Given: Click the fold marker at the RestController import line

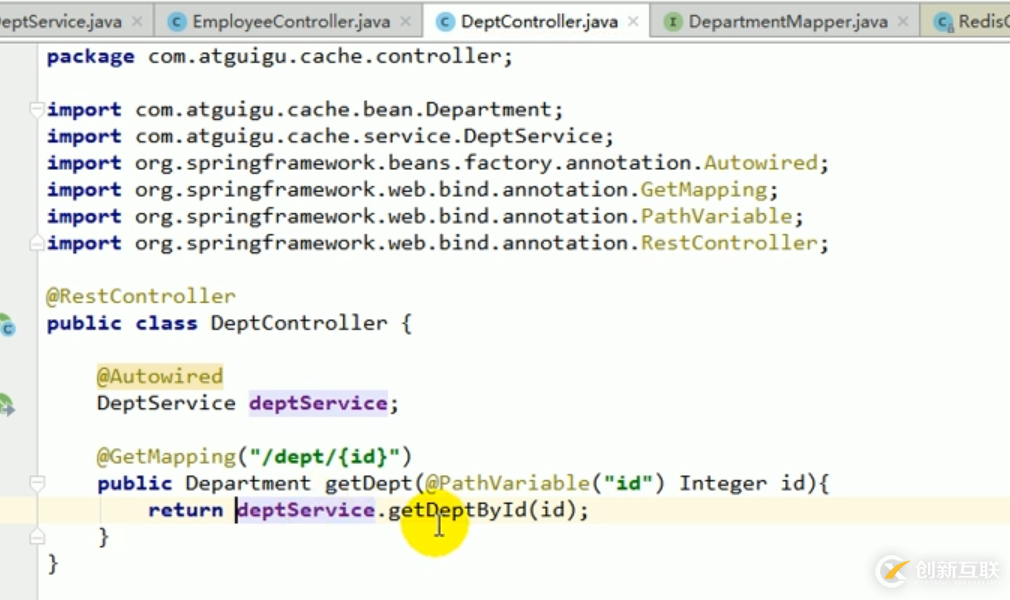Looking at the screenshot, I should 37,243.
